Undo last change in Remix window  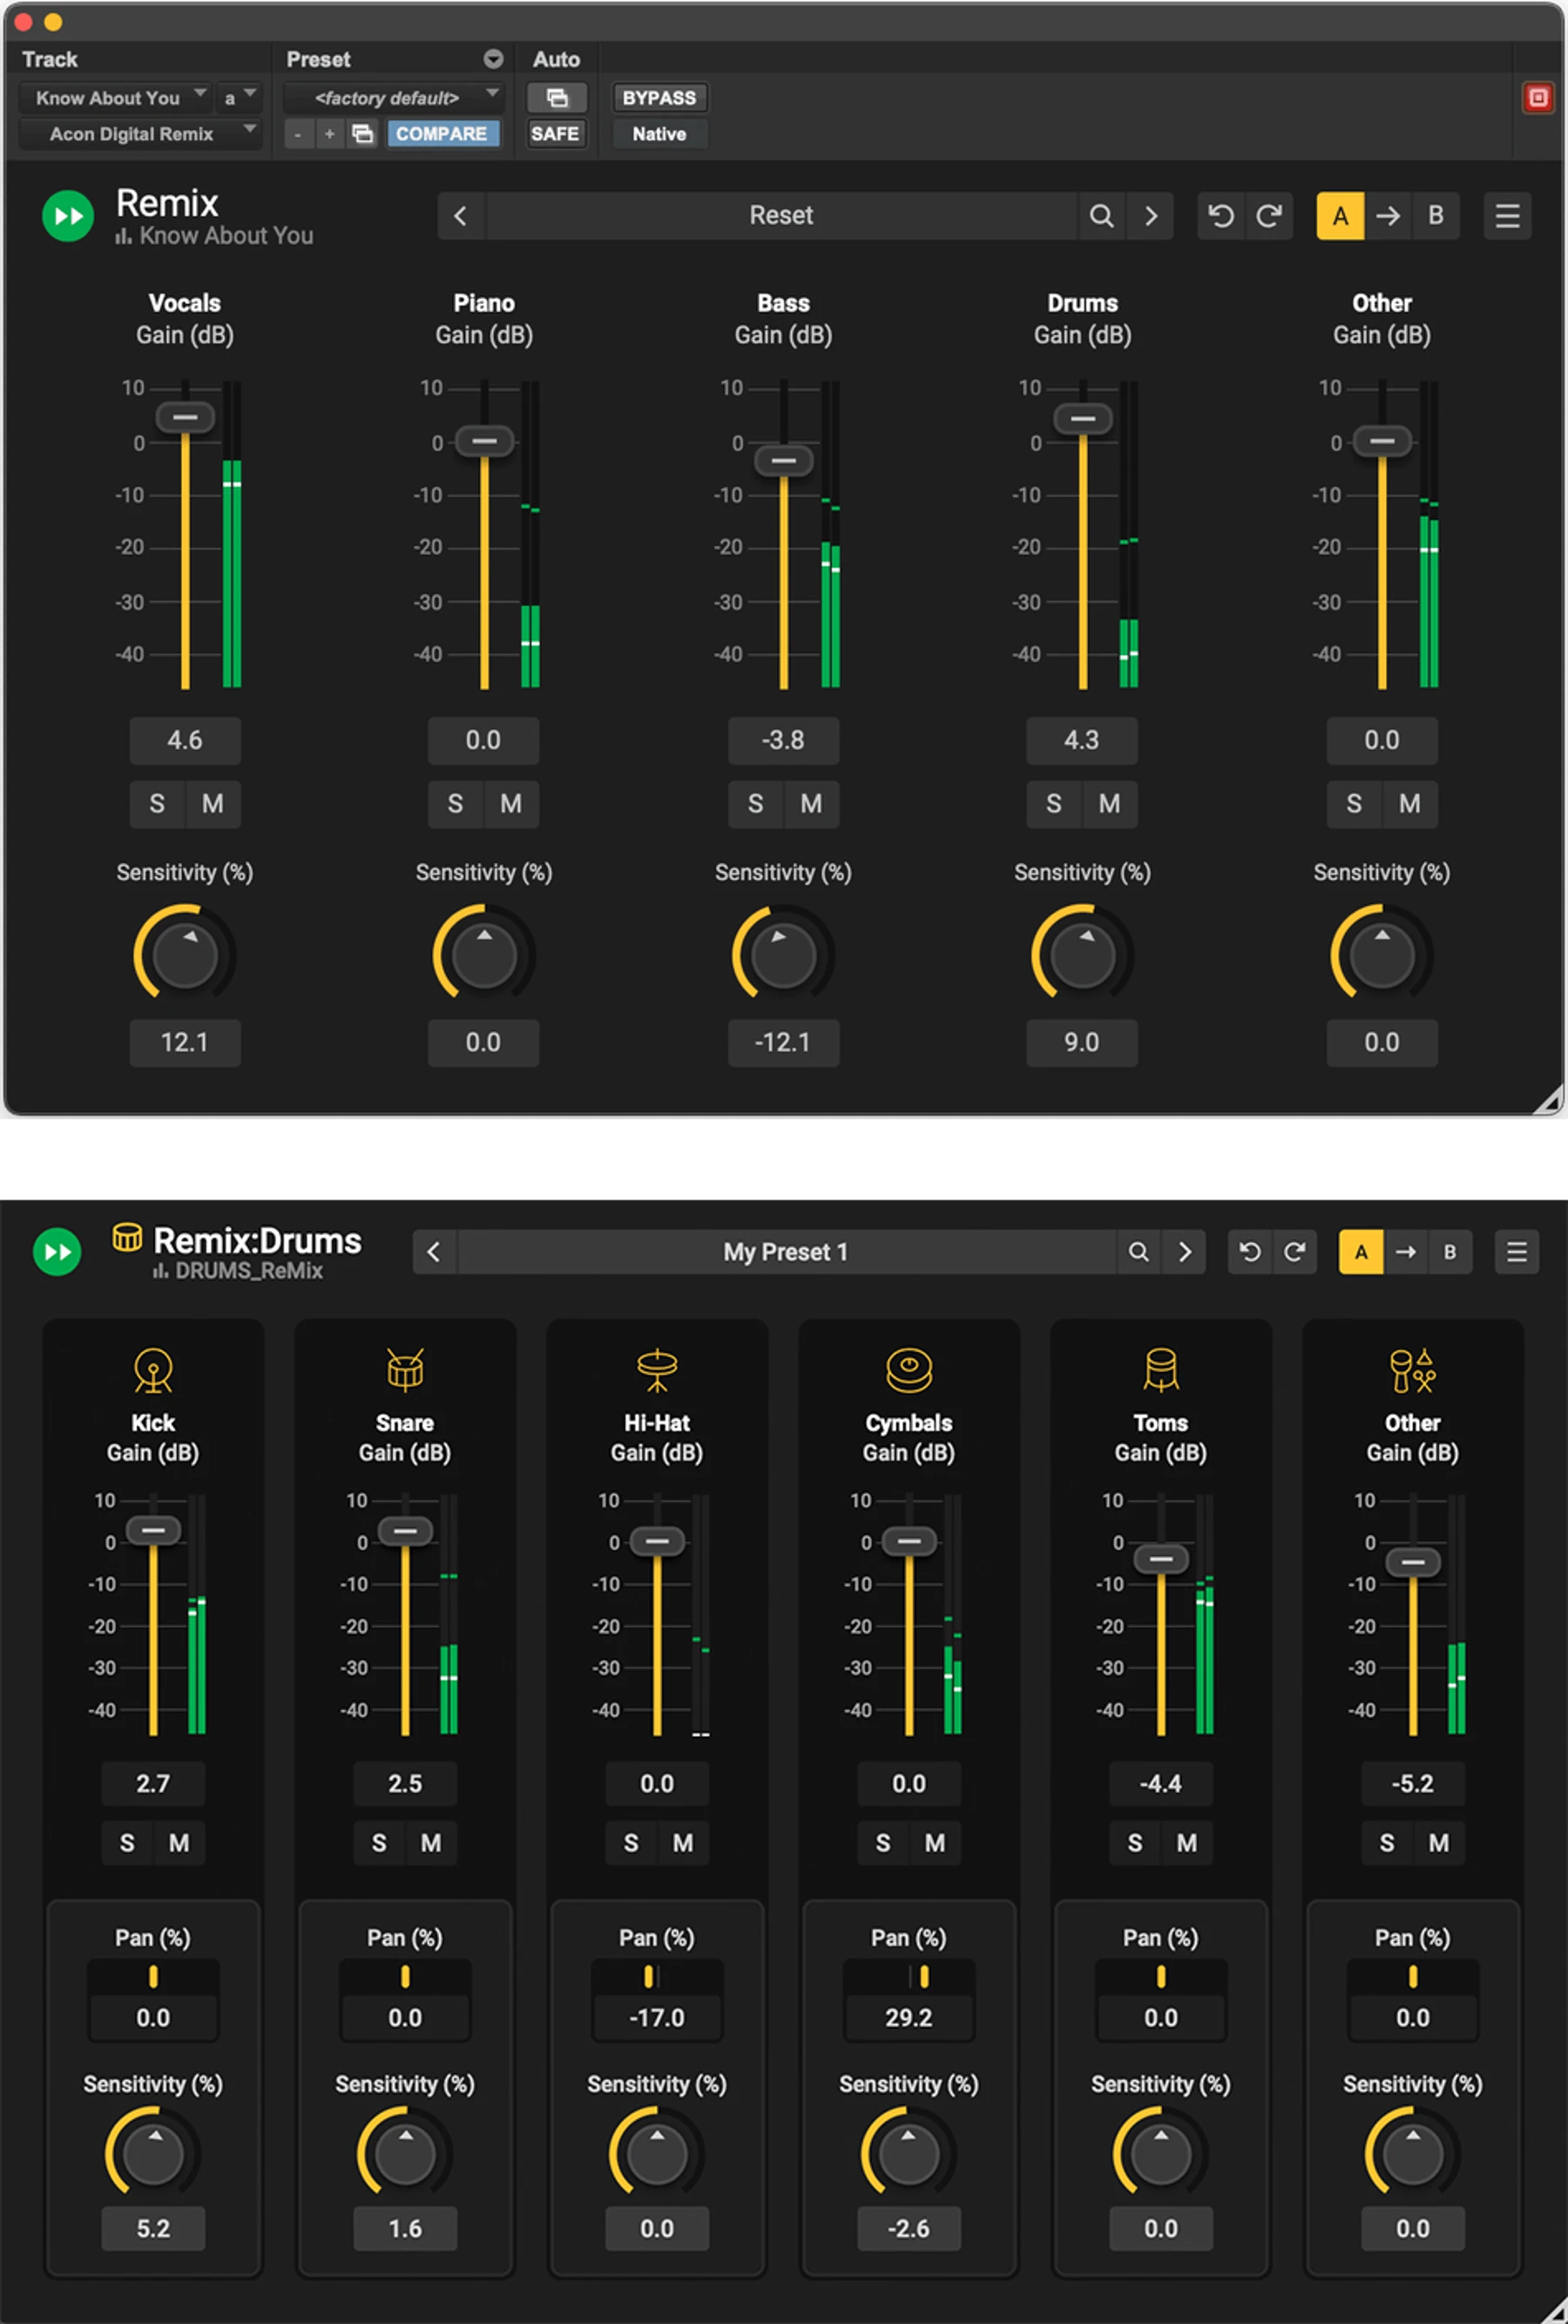click(x=1220, y=216)
